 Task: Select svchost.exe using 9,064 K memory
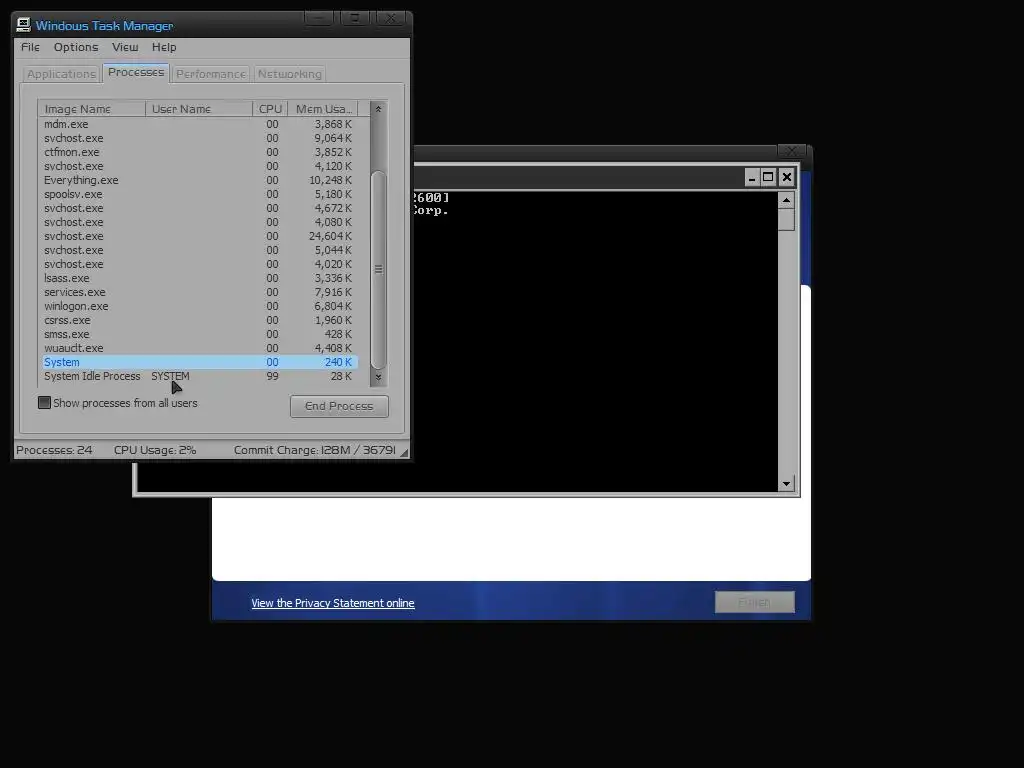point(198,138)
